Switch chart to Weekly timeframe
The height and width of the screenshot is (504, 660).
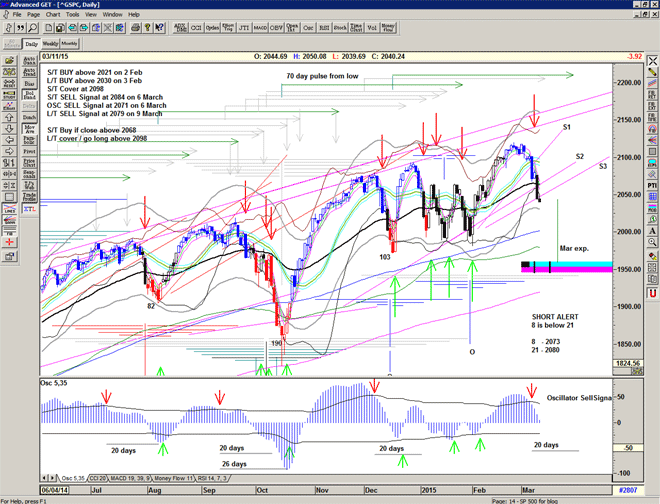coord(49,44)
